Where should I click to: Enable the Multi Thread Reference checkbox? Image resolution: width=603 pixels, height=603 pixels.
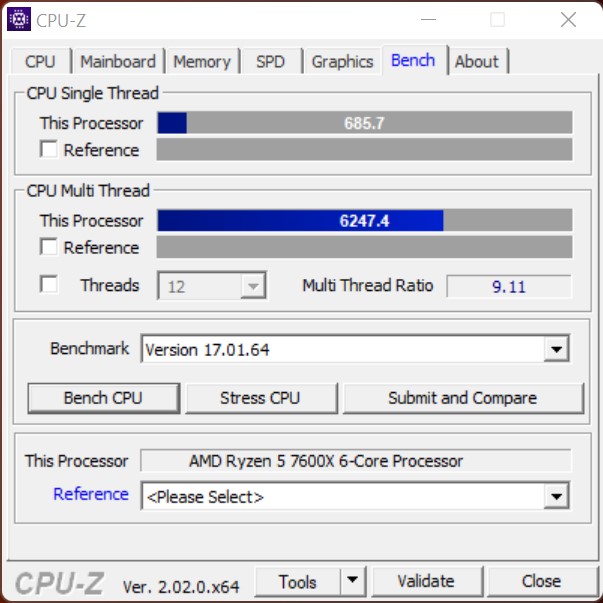point(49,247)
